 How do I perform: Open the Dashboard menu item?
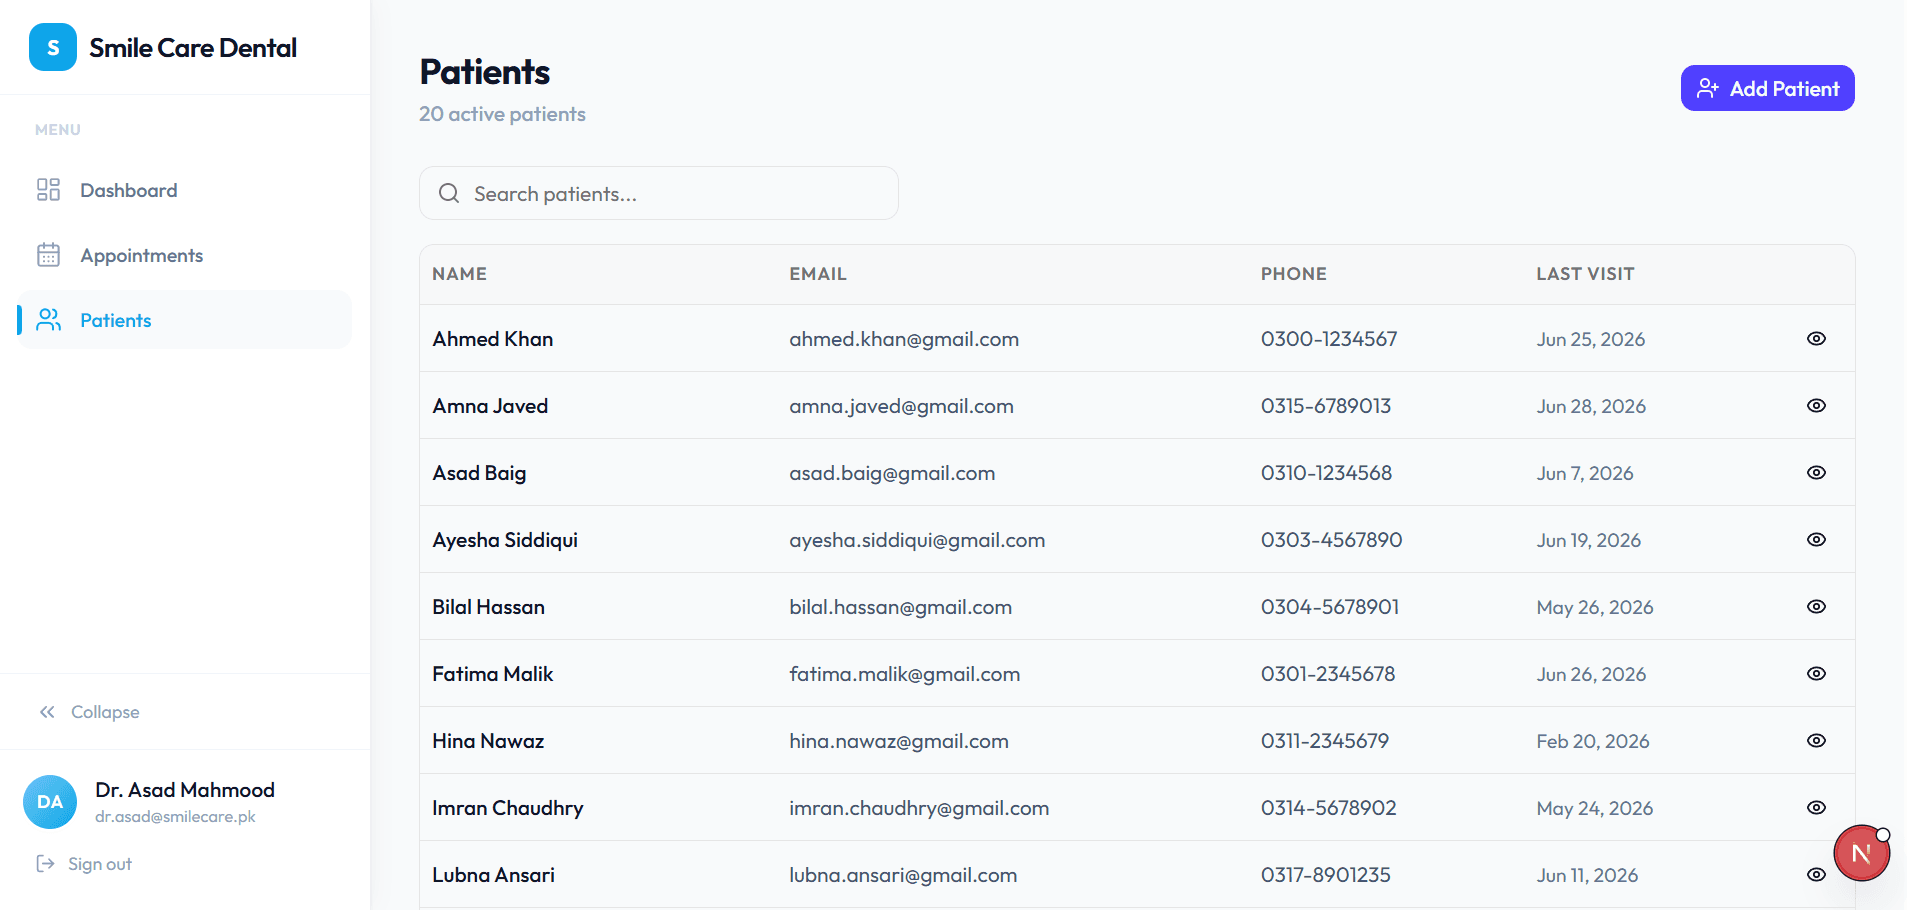185,190
